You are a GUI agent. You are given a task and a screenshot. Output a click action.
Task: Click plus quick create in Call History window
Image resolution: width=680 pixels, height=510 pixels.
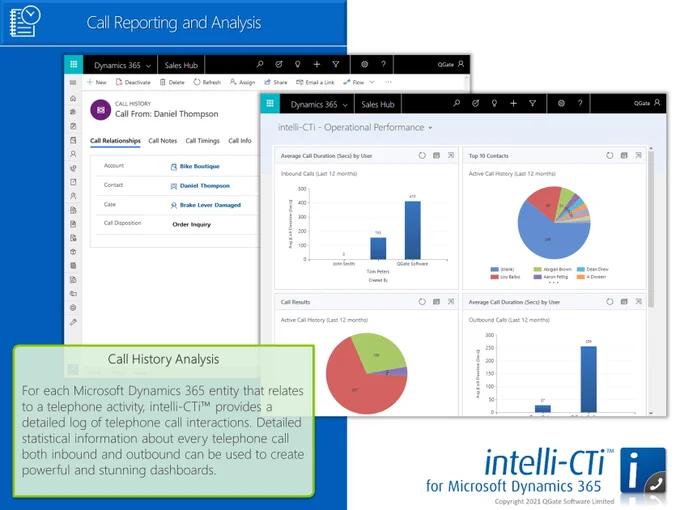(317, 64)
